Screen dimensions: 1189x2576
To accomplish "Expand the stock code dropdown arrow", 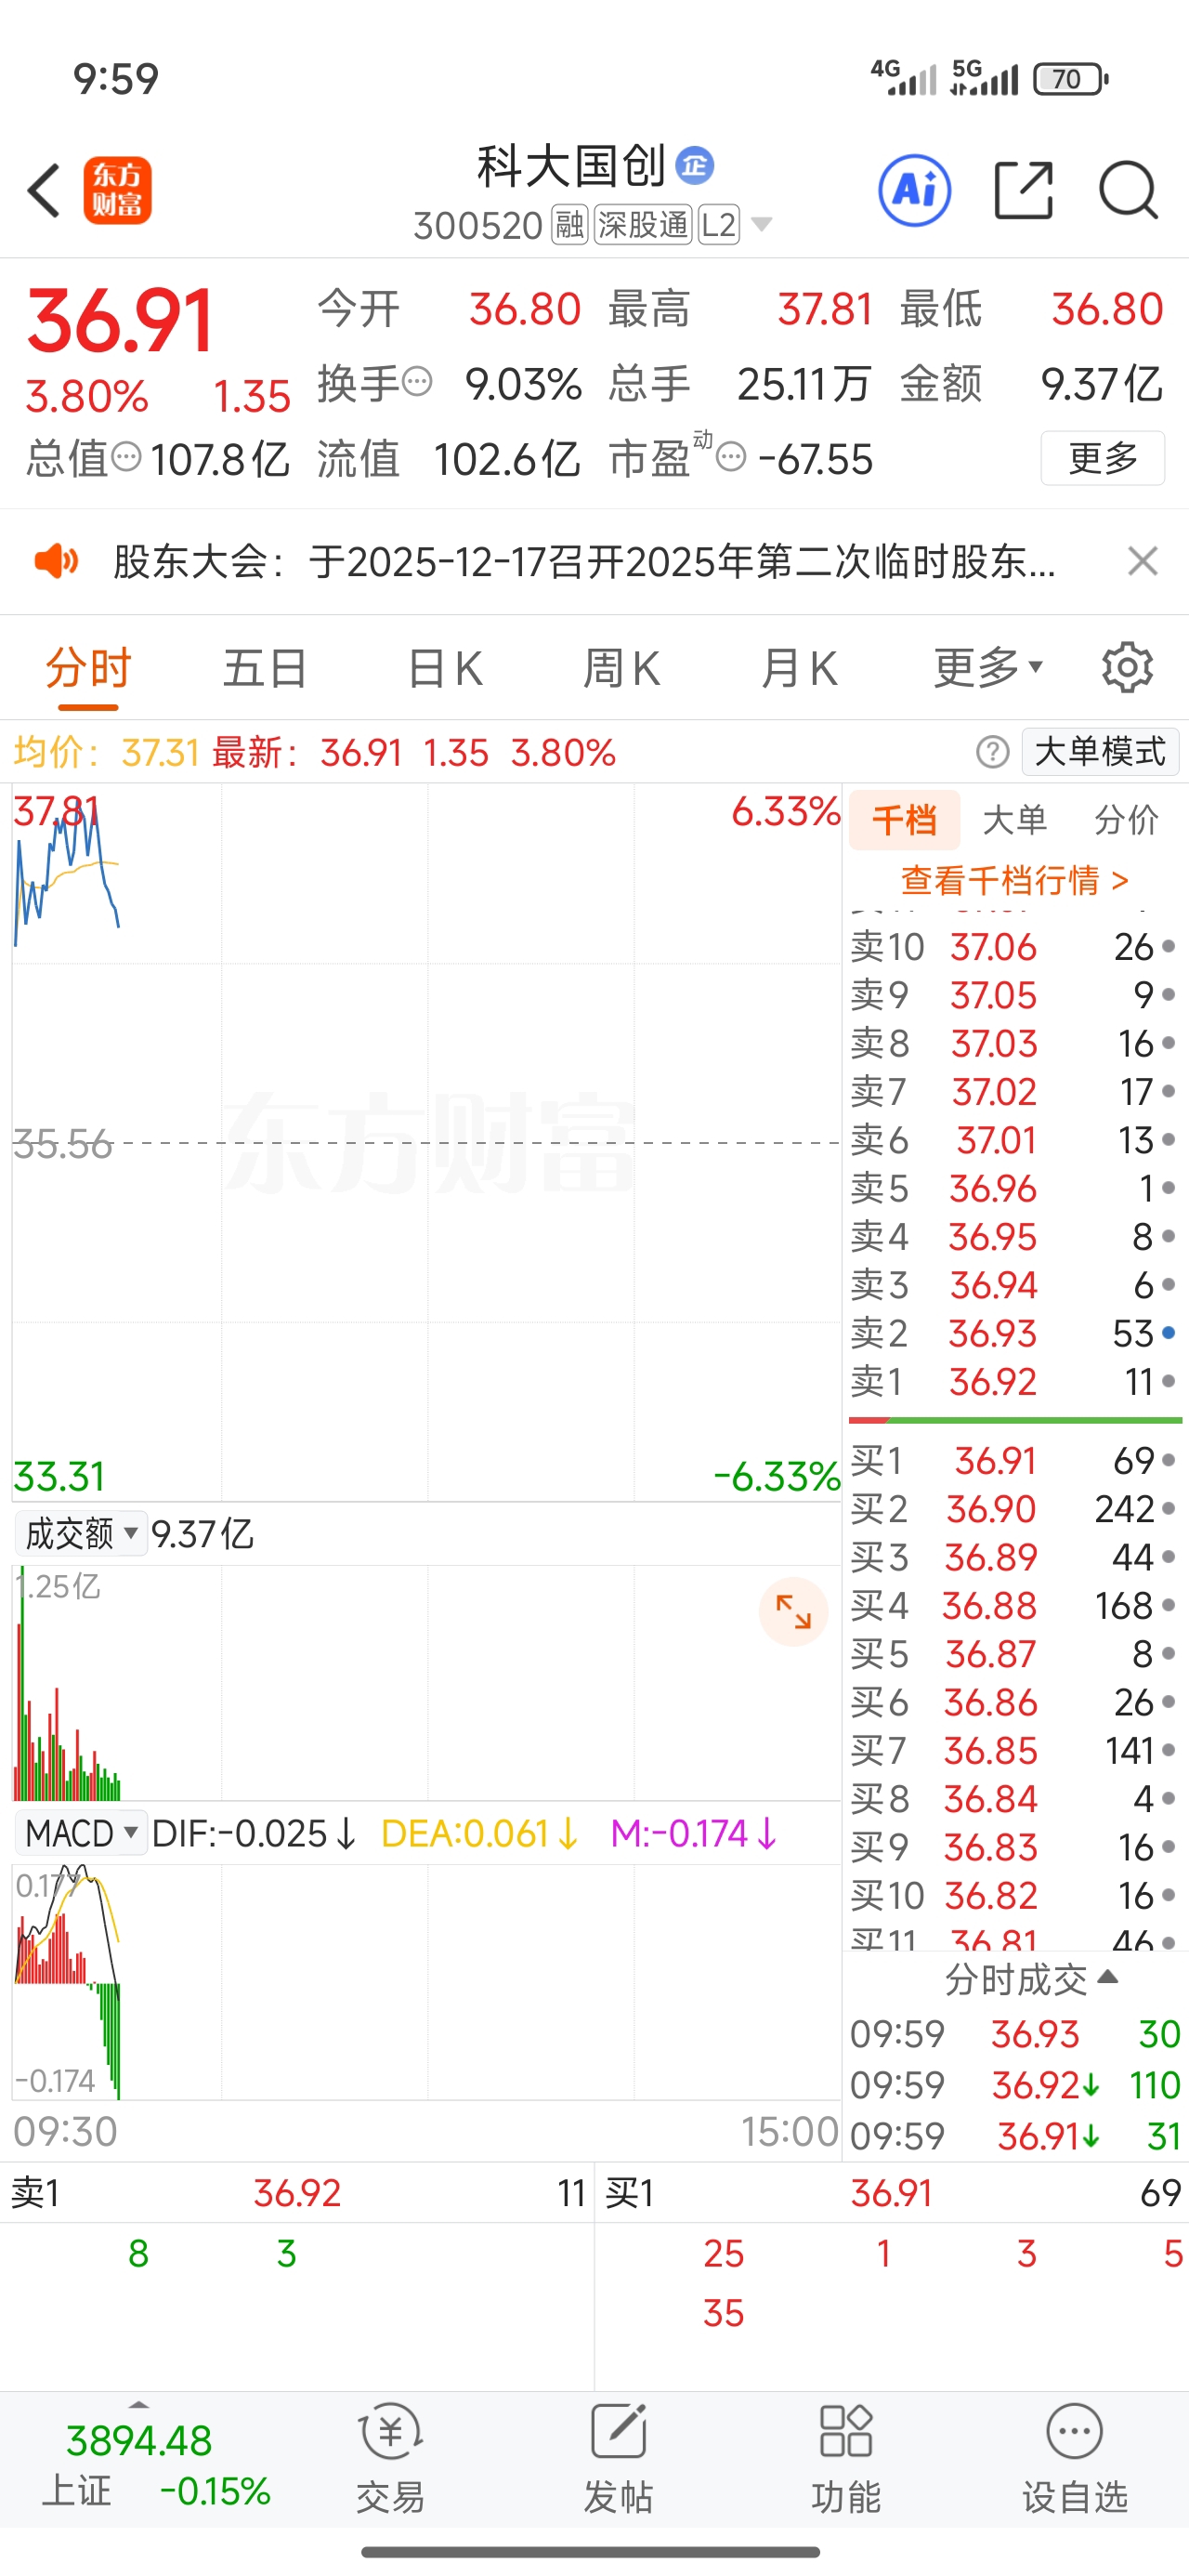I will [762, 225].
